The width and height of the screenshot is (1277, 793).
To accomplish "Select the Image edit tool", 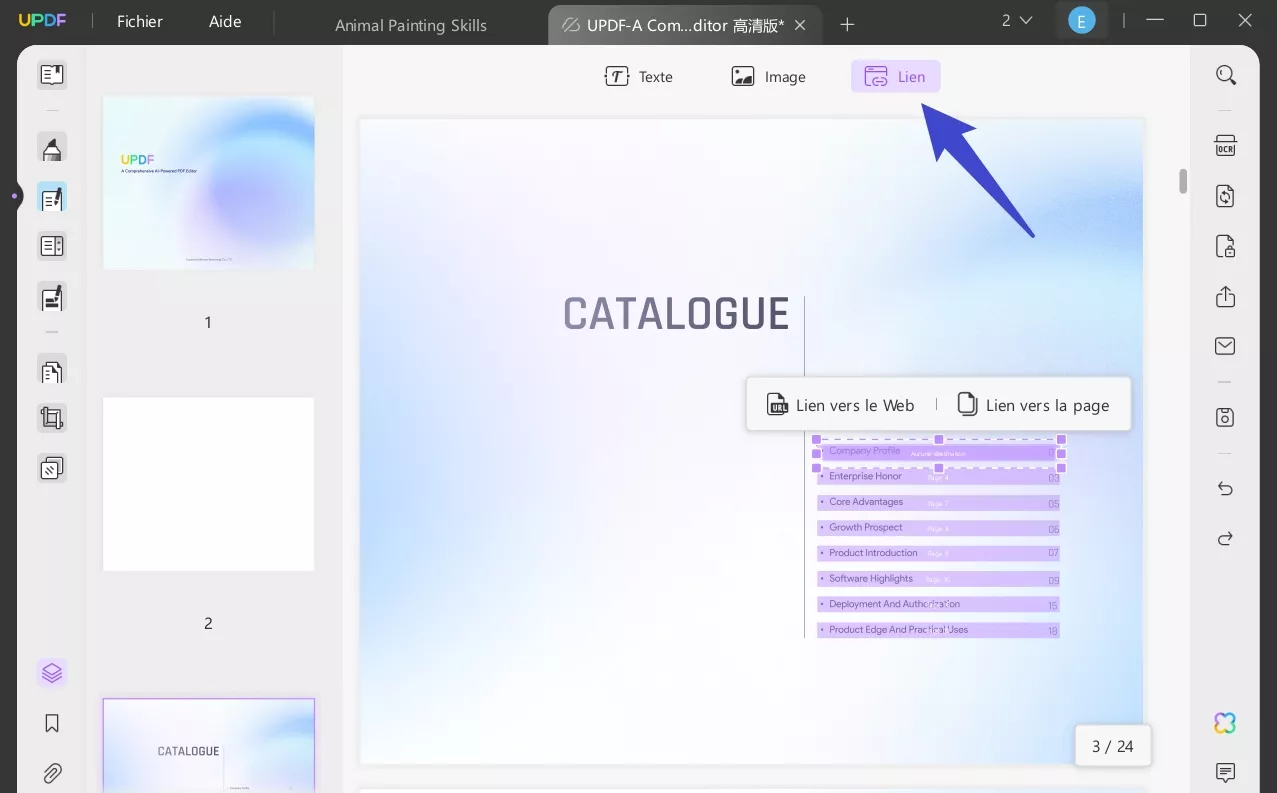I will tap(768, 77).
